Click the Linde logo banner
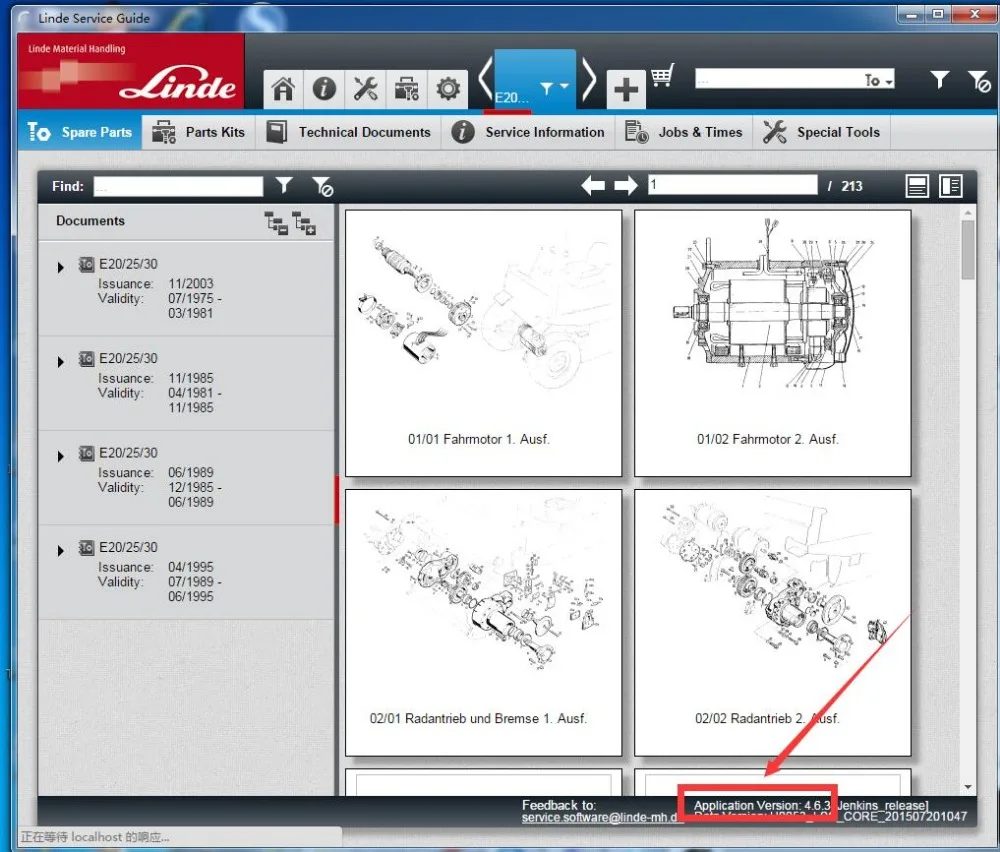This screenshot has height=852, width=1000. [131, 71]
